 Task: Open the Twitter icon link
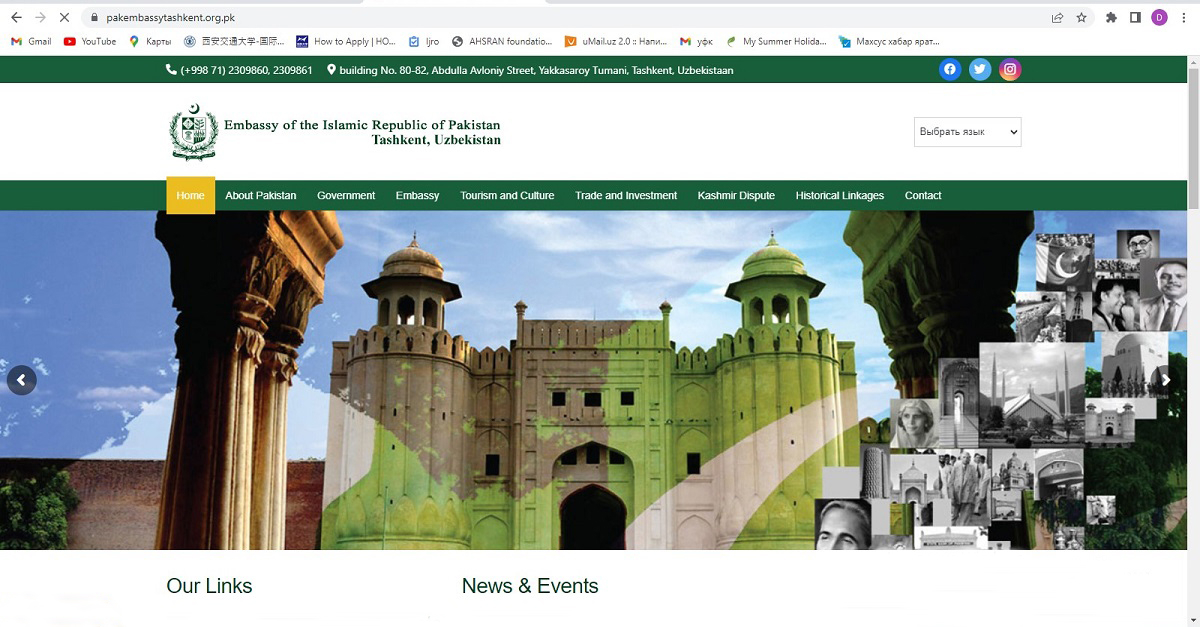[x=980, y=69]
